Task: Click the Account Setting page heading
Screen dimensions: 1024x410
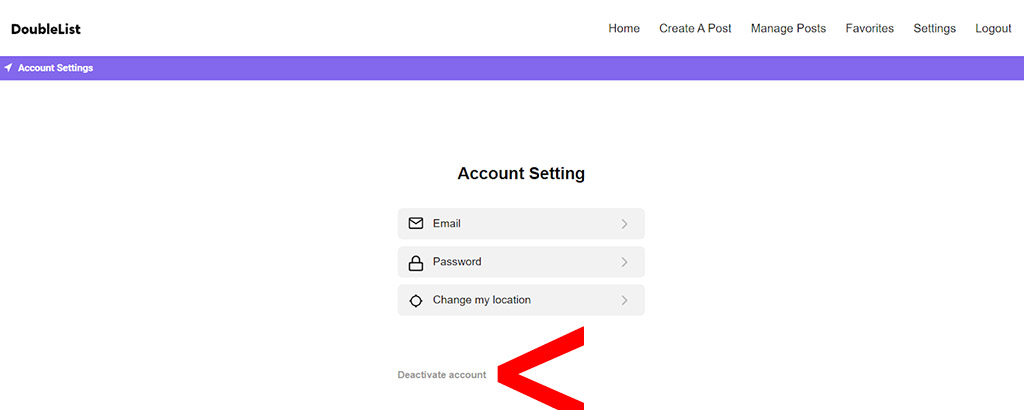Action: coord(521,174)
